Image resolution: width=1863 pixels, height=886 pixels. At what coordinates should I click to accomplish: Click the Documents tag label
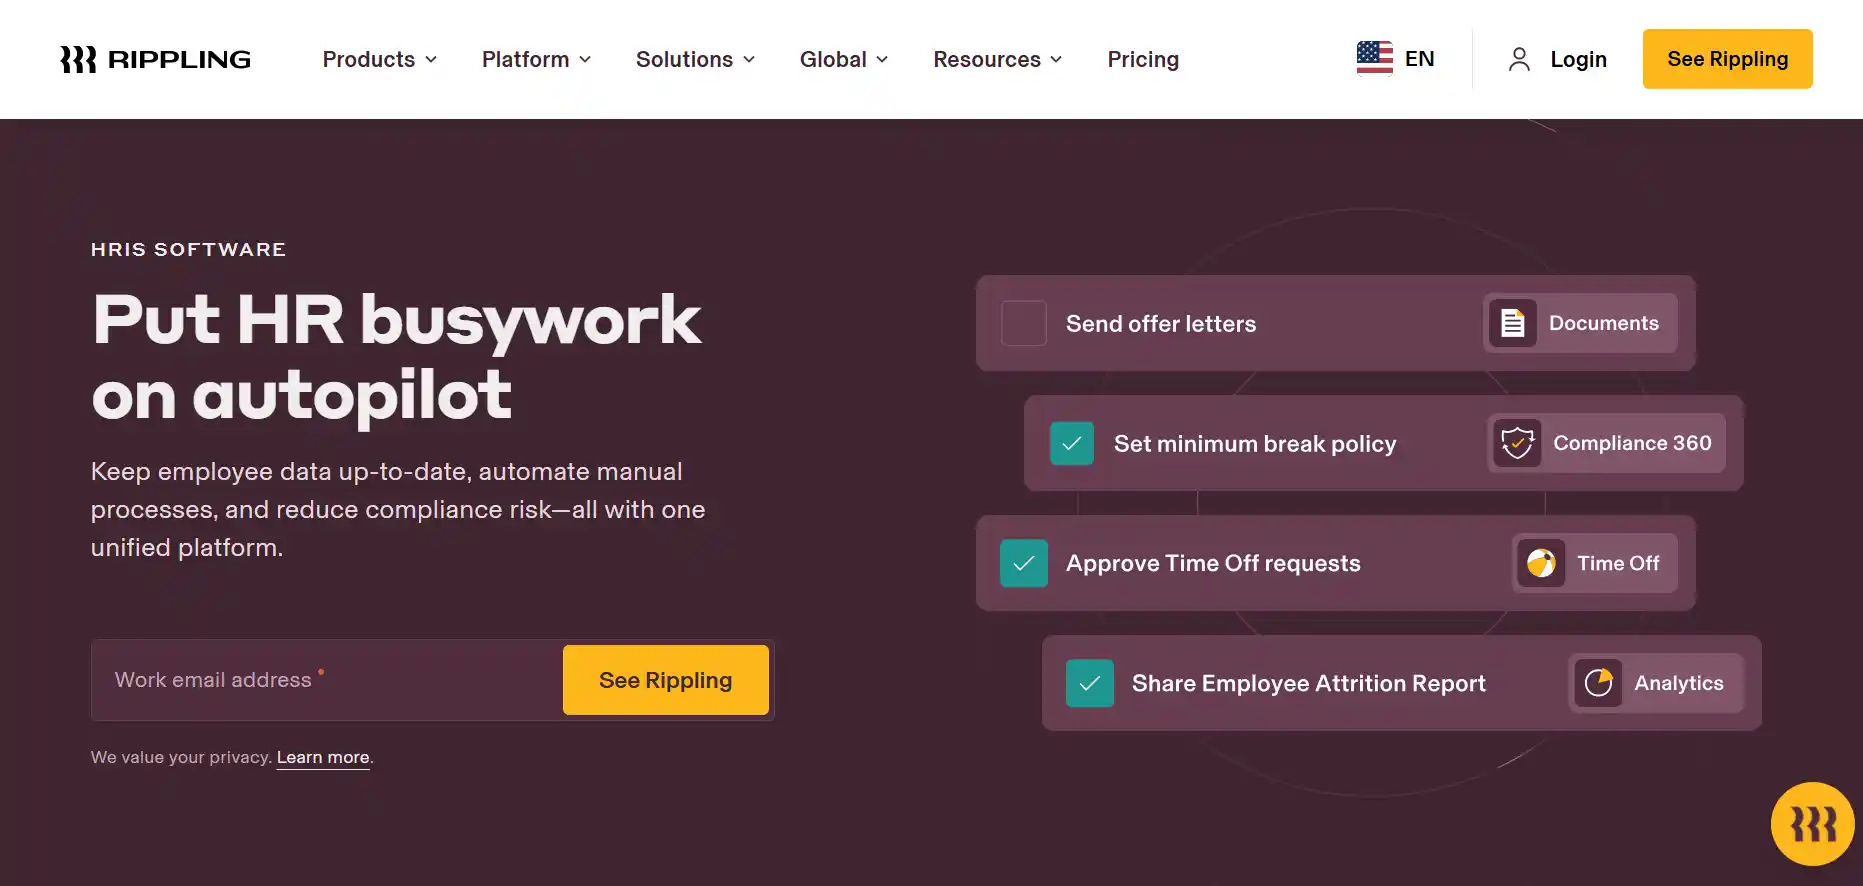[x=1603, y=323]
